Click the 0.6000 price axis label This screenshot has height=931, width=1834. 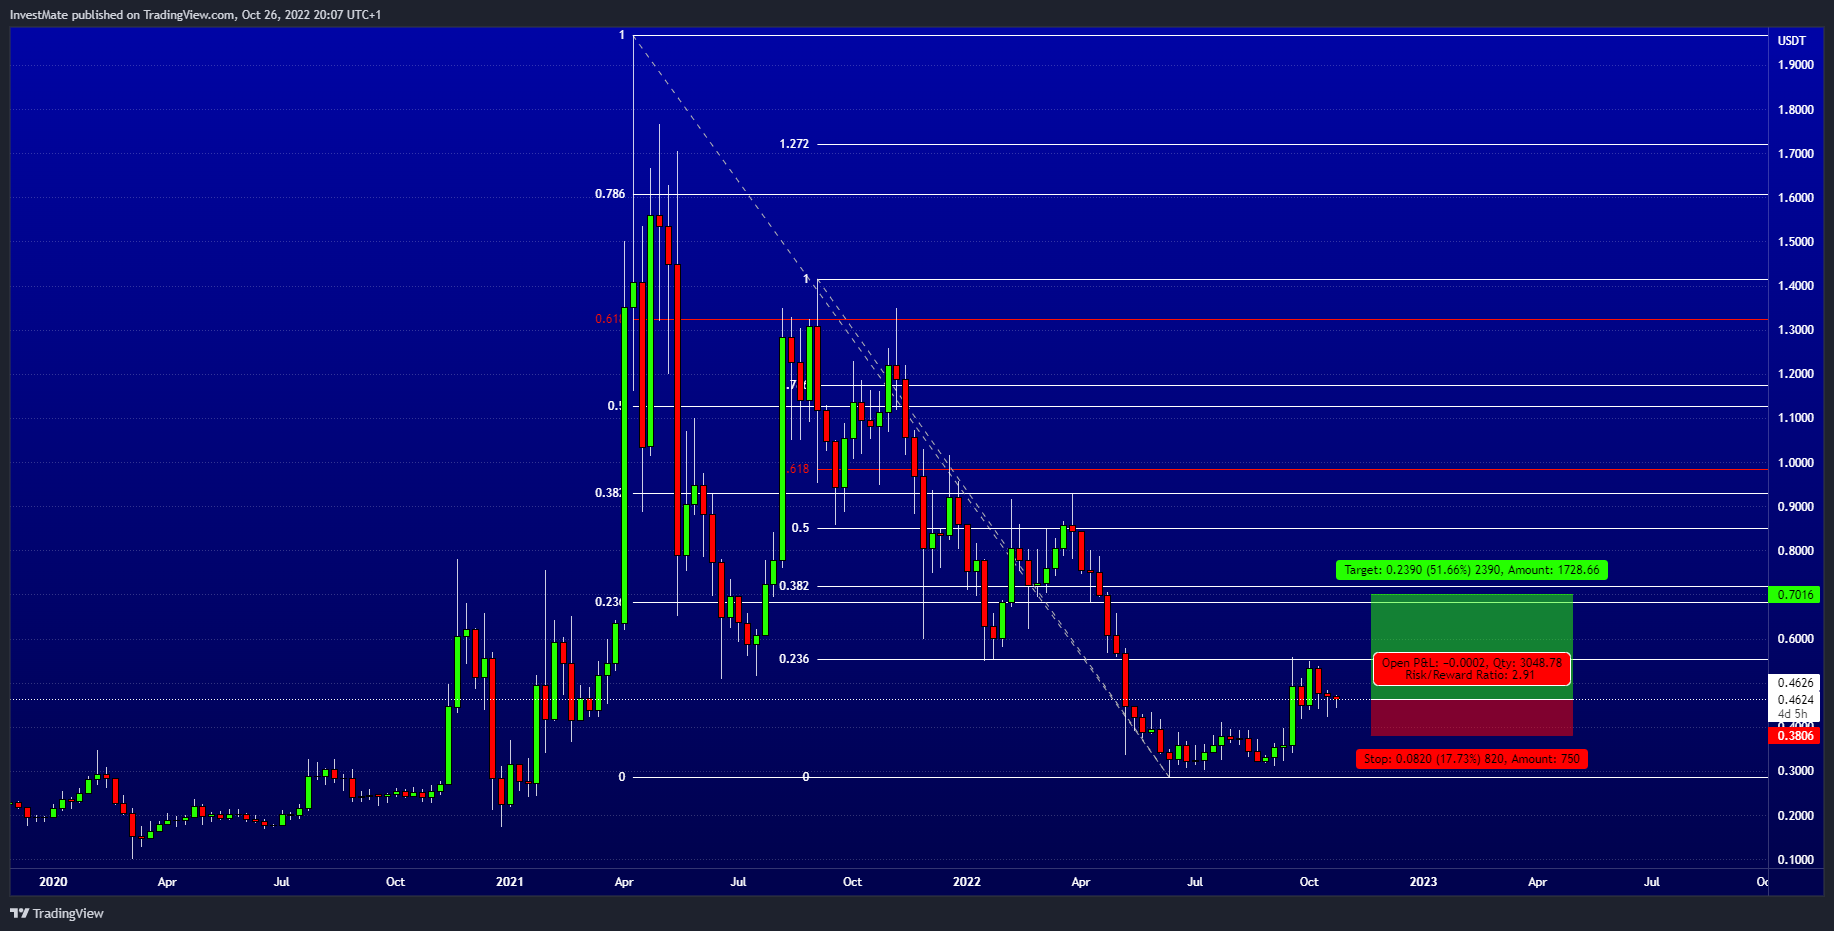point(1795,639)
